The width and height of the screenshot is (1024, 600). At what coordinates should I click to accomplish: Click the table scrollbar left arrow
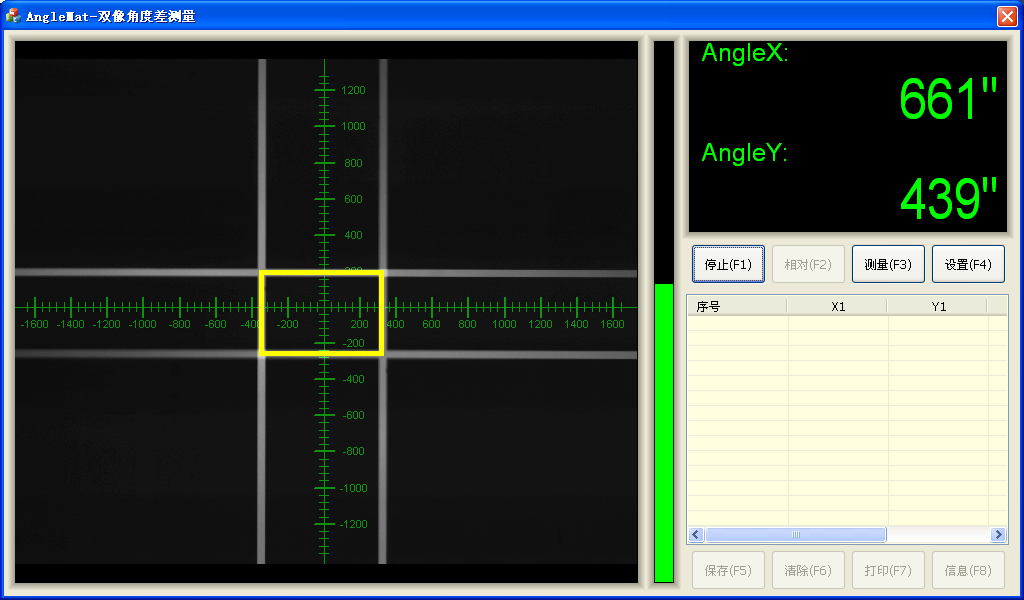coord(696,535)
